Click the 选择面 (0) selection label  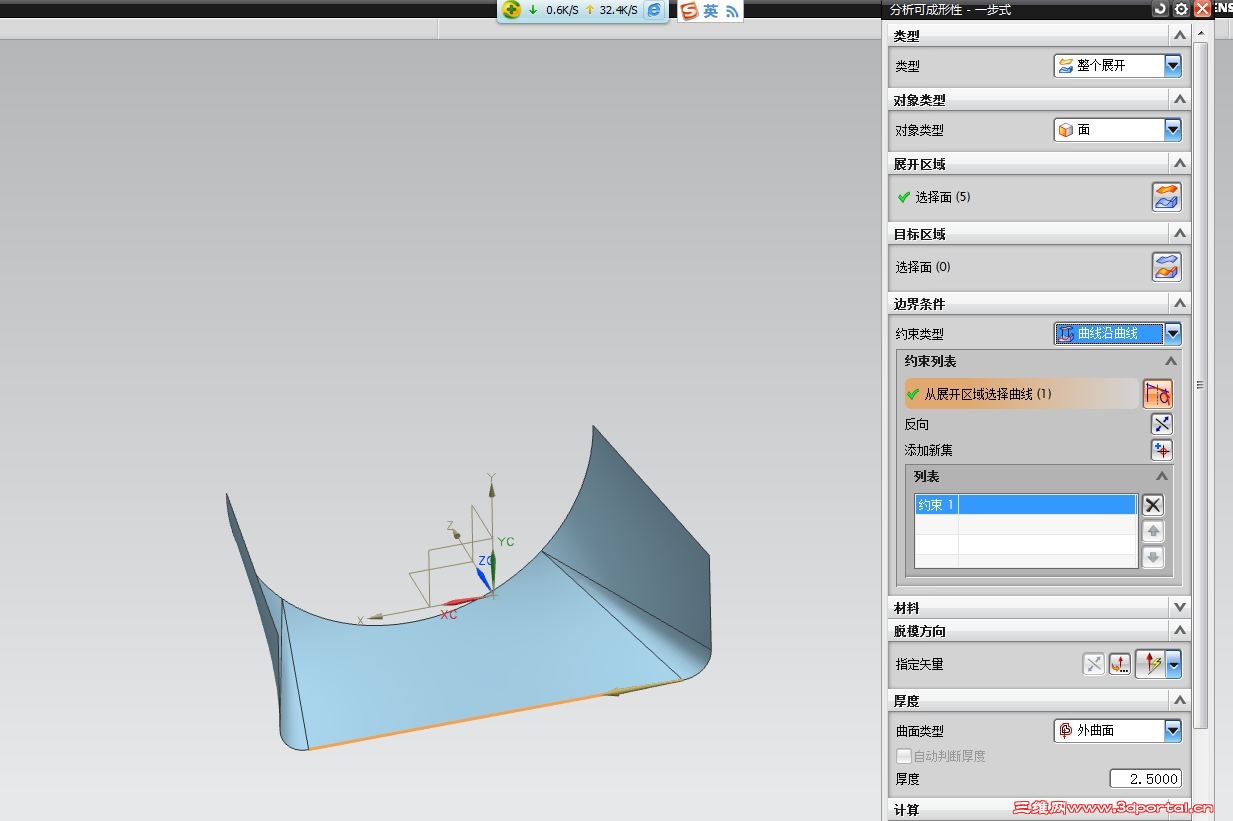pos(923,267)
